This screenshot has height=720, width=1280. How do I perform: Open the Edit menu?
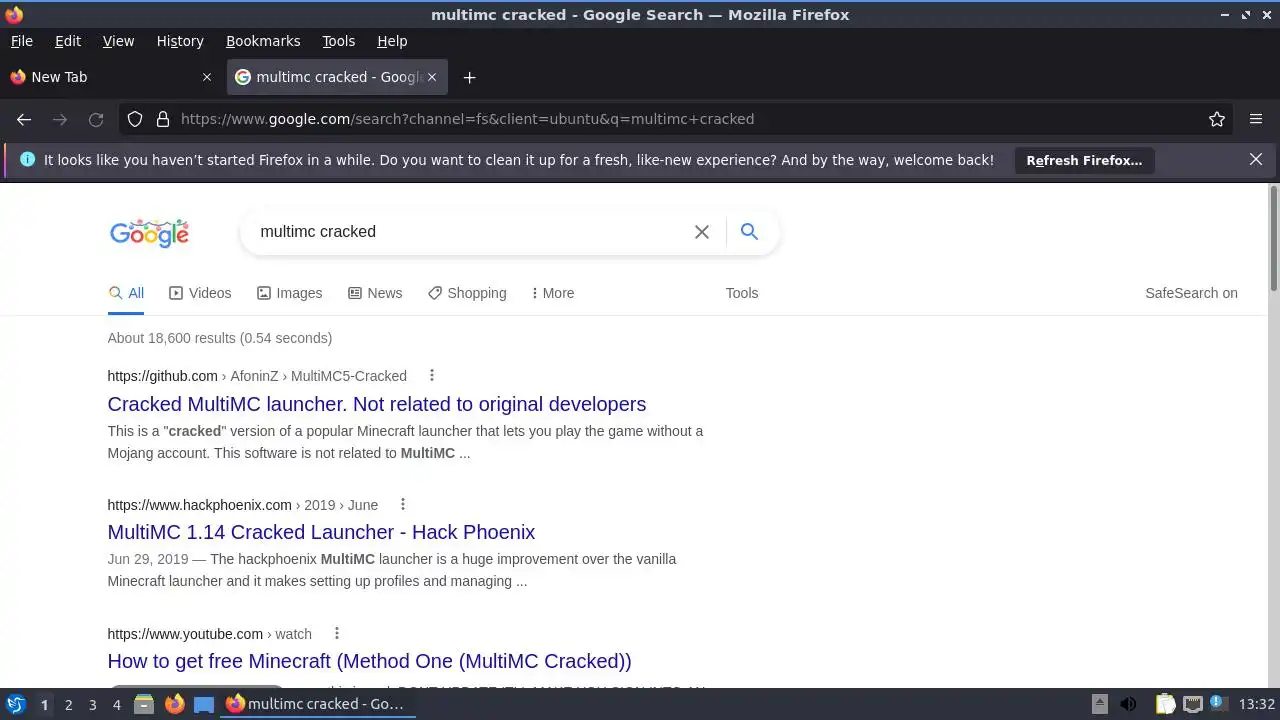68,41
